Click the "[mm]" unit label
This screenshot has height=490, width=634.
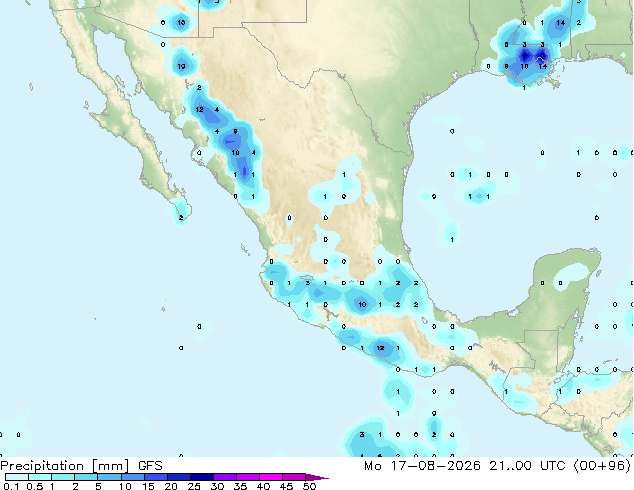point(111,466)
